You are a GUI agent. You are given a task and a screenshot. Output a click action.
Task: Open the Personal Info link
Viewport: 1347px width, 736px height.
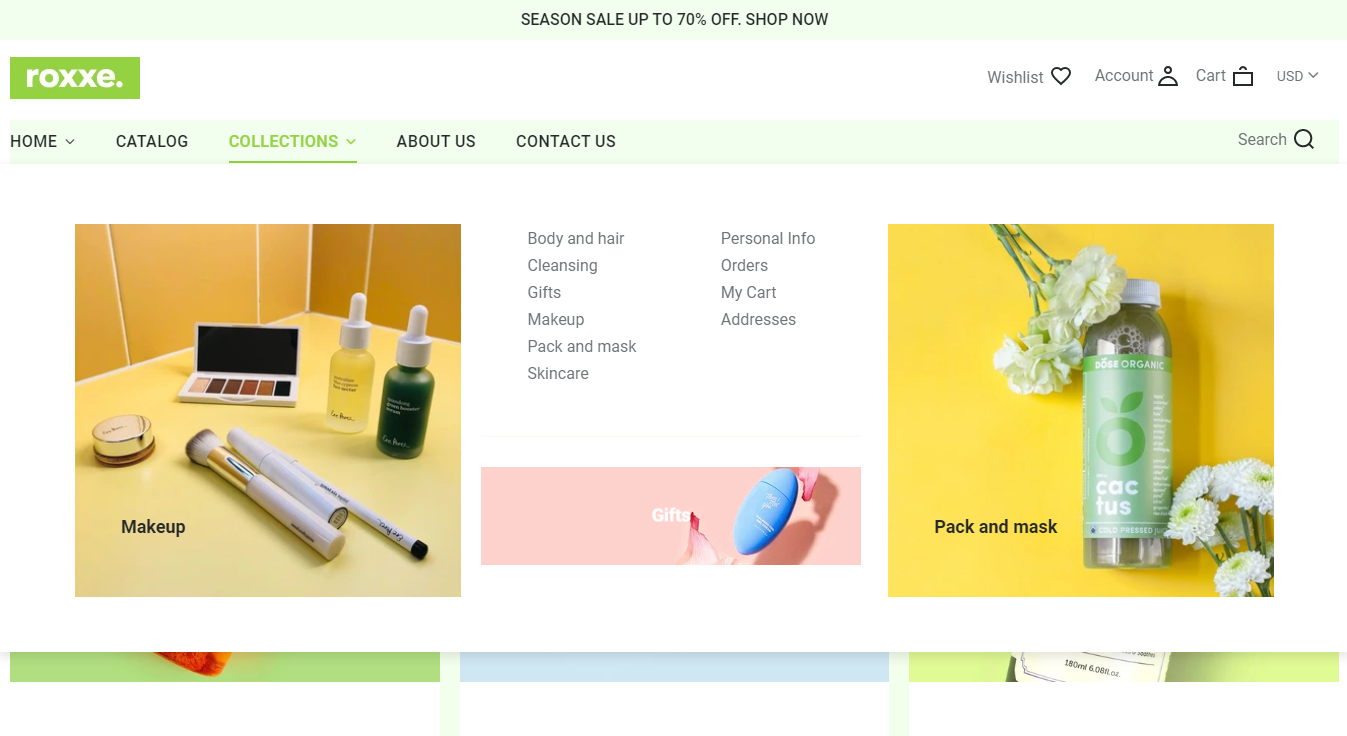coord(768,238)
